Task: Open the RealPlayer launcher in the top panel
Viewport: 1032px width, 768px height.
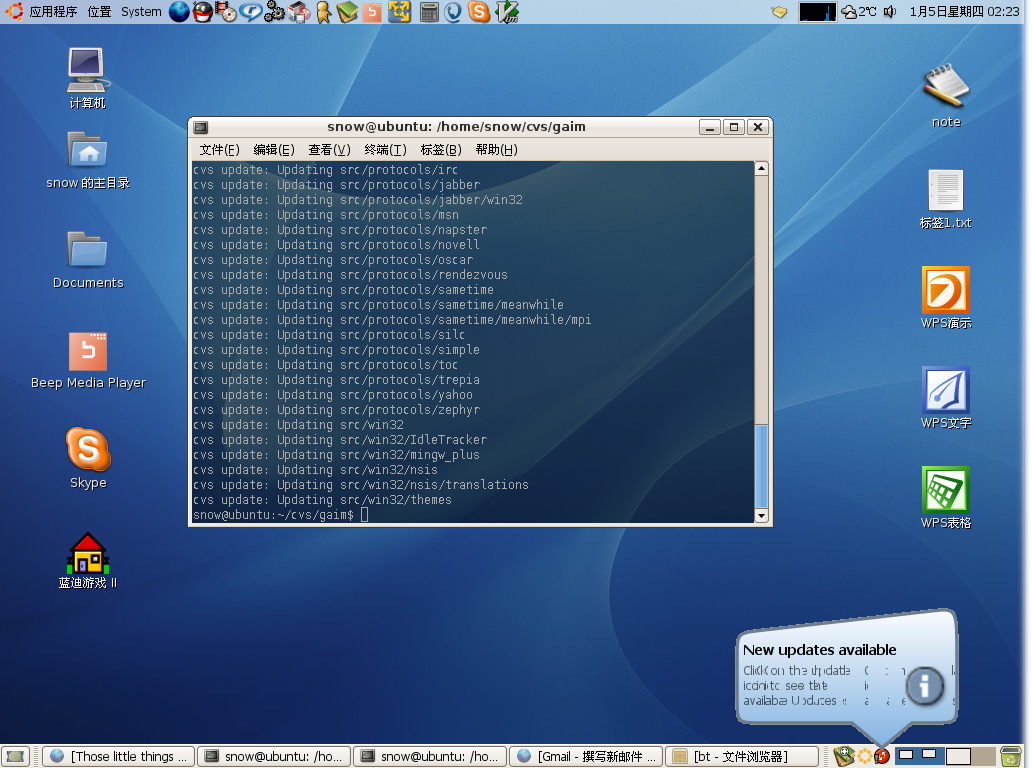Action: click(x=250, y=12)
